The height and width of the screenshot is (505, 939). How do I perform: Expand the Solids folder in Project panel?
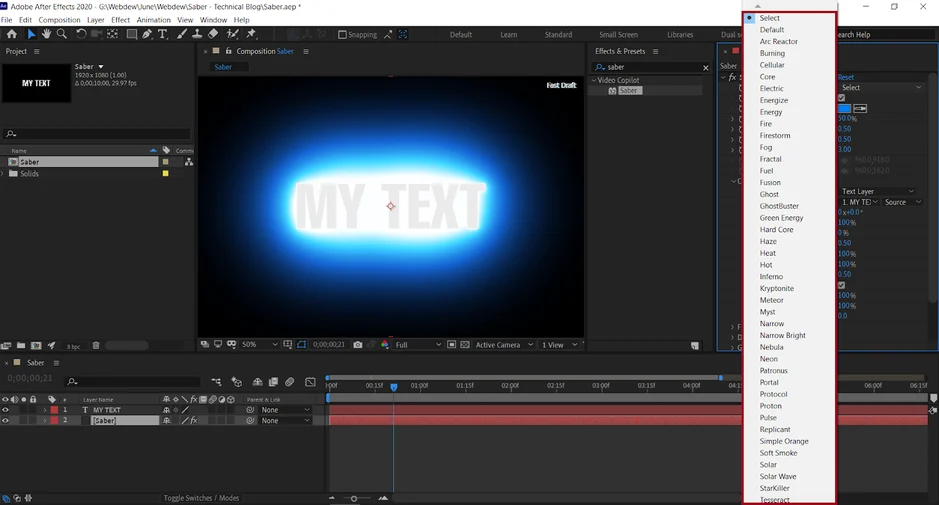tap(3, 174)
